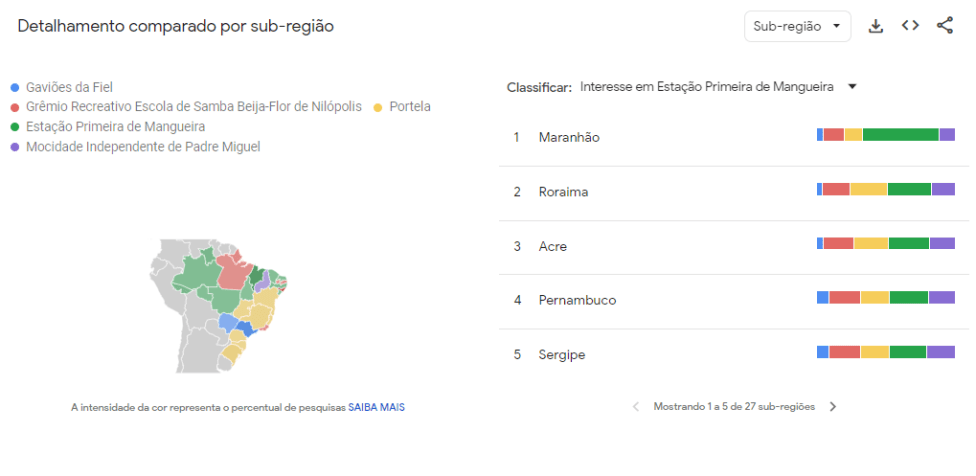Click the green Estação Primeira de Mangueira dot
Image resolution: width=976 pixels, height=476 pixels.
pos(15,127)
